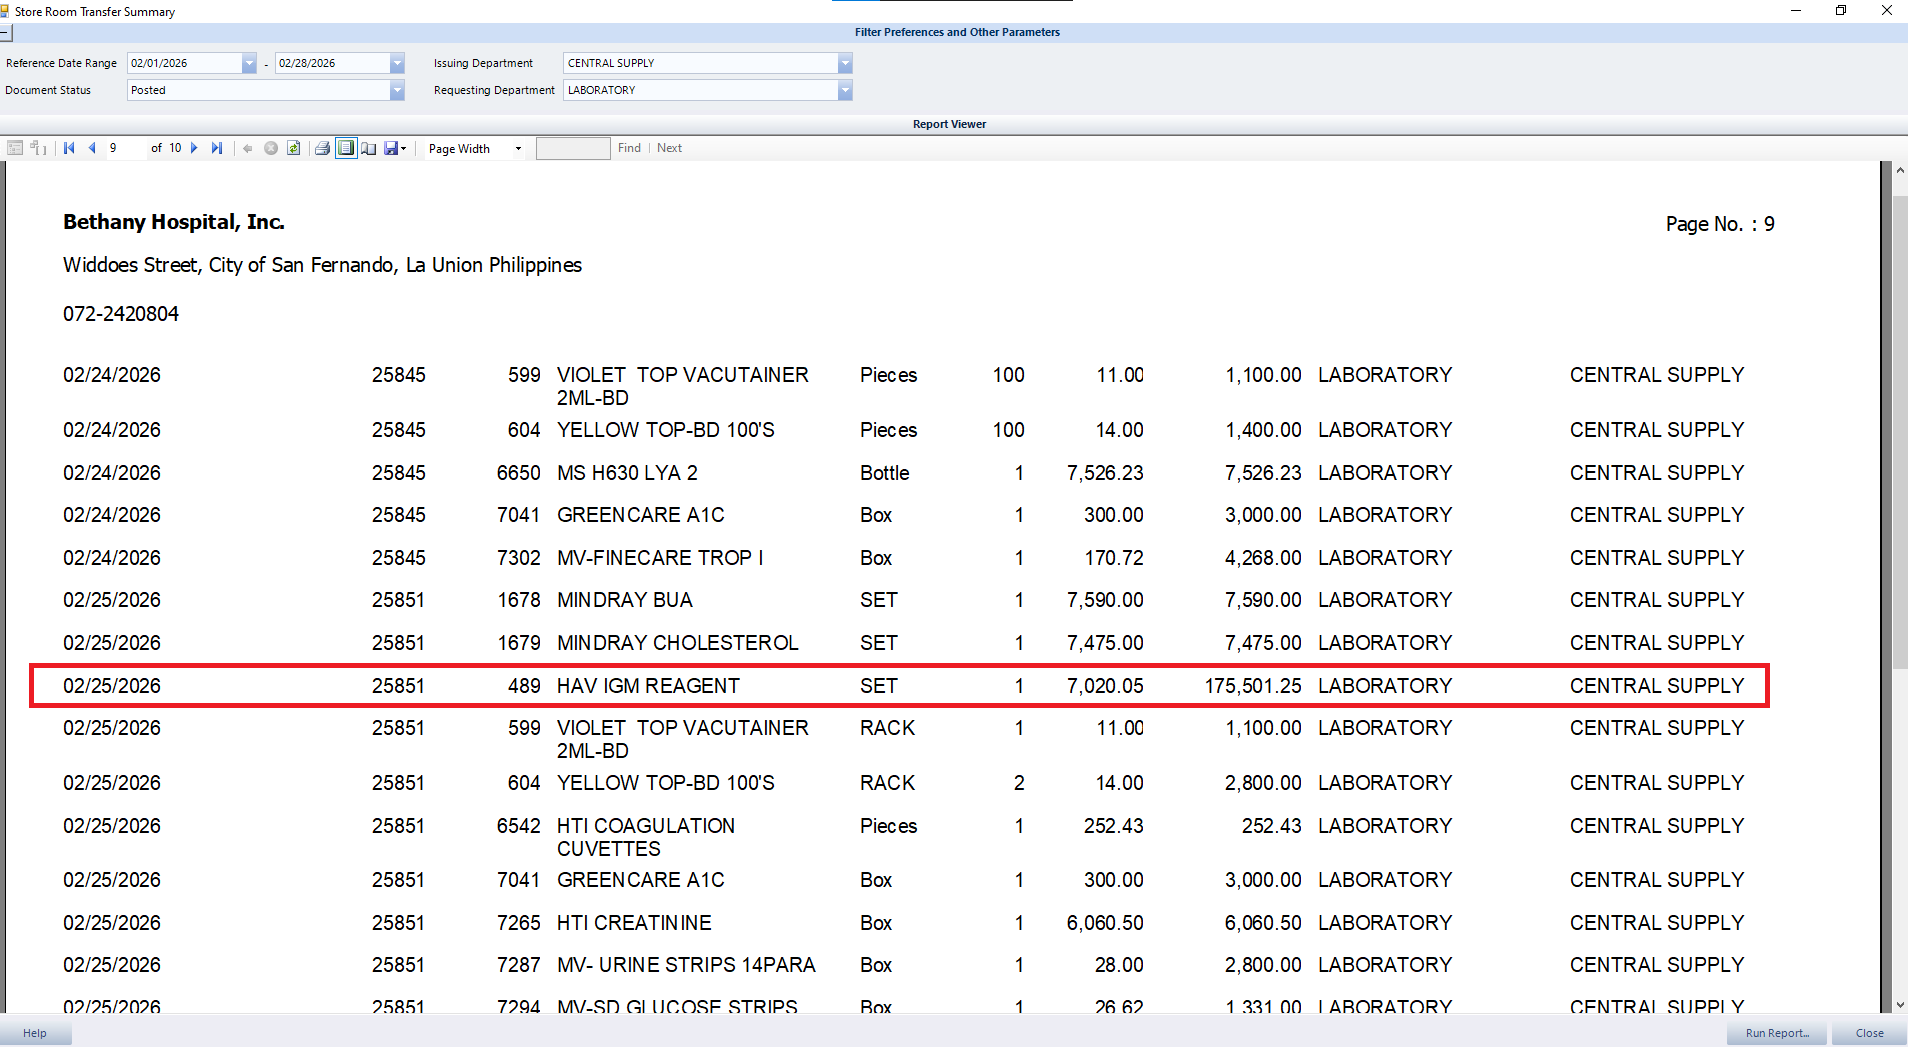Open the Document Status dropdown
Viewport: 1908px width, 1047px height.
pos(397,90)
